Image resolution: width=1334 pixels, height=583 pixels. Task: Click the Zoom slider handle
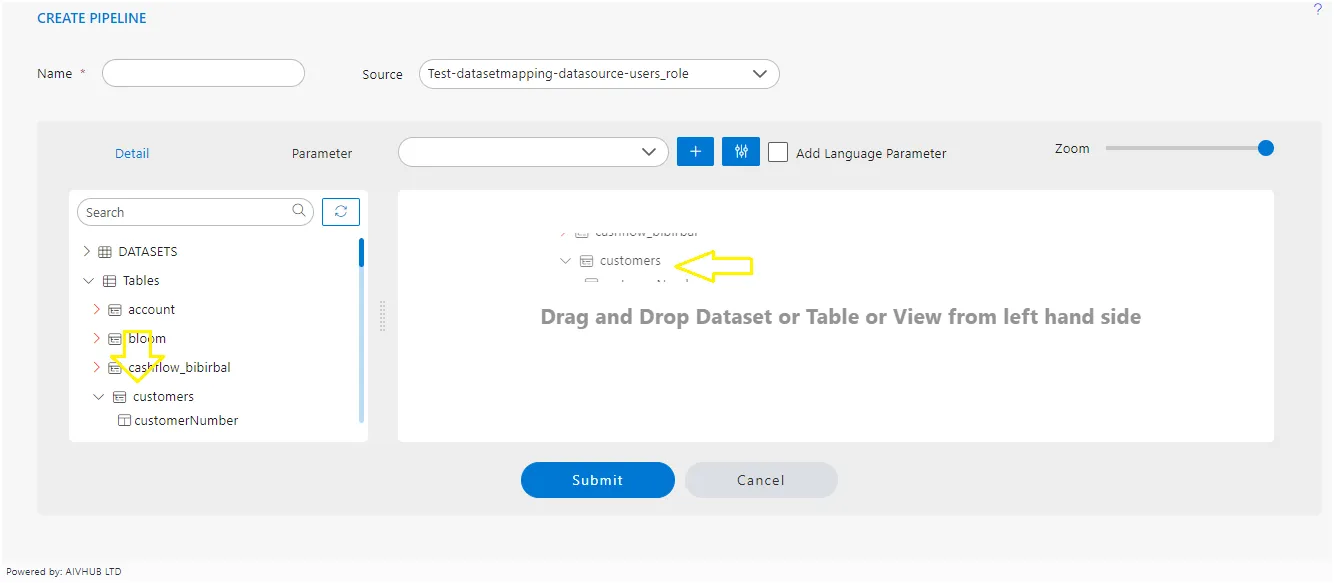1266,148
